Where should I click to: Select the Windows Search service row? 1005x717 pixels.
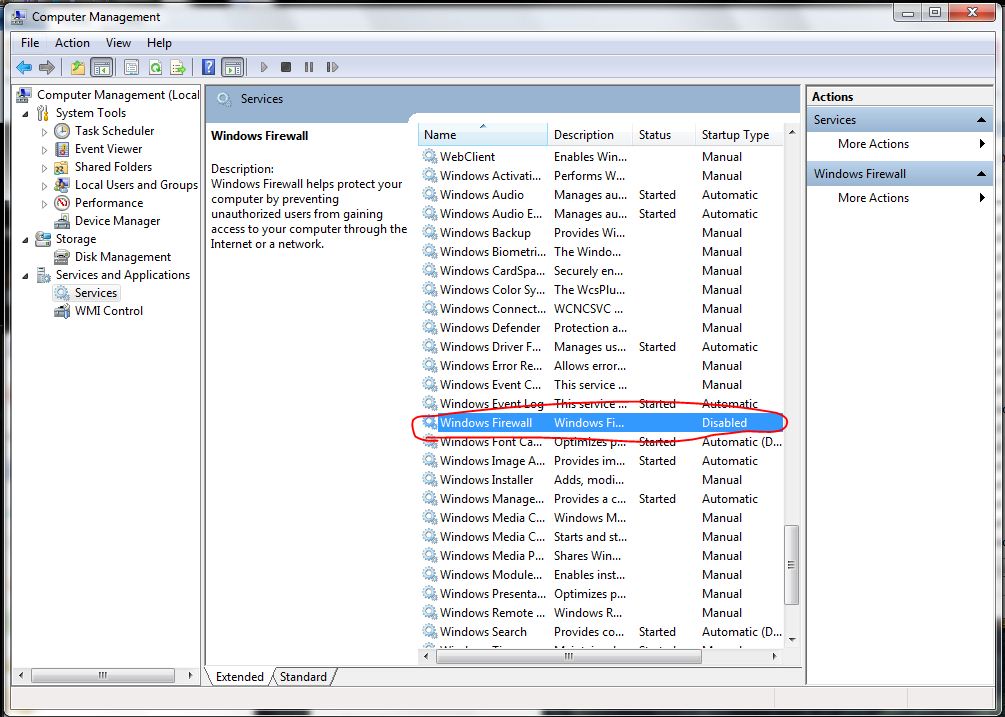(x=601, y=632)
